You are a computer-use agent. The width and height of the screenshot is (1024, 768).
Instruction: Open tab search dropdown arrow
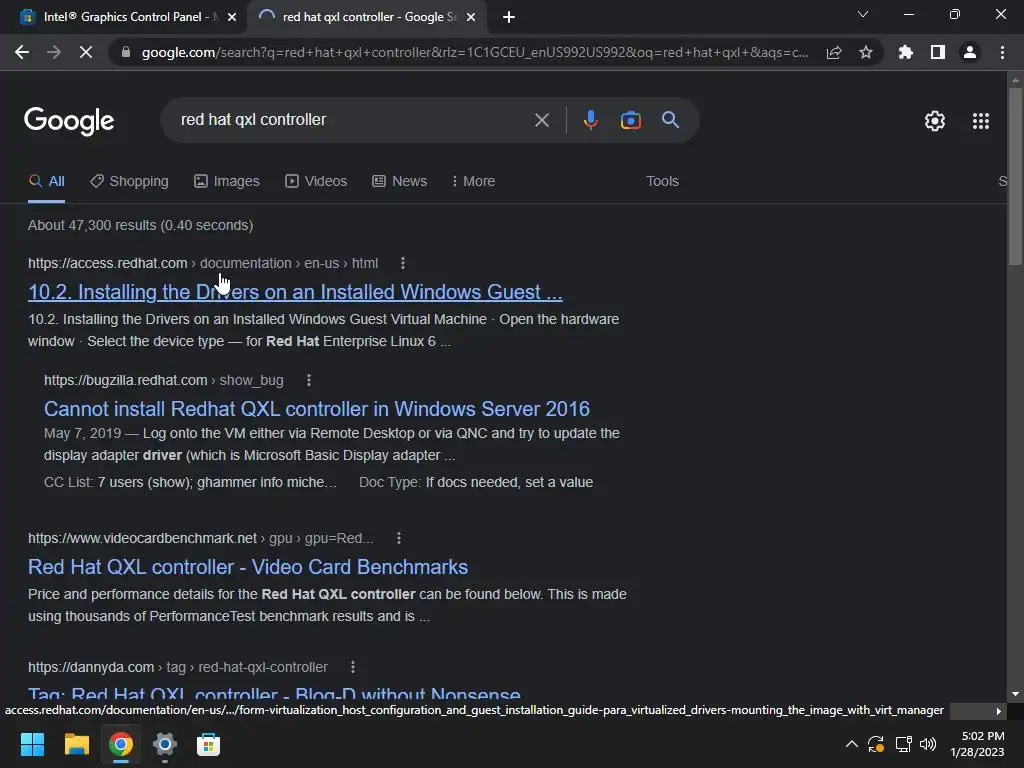863,14
